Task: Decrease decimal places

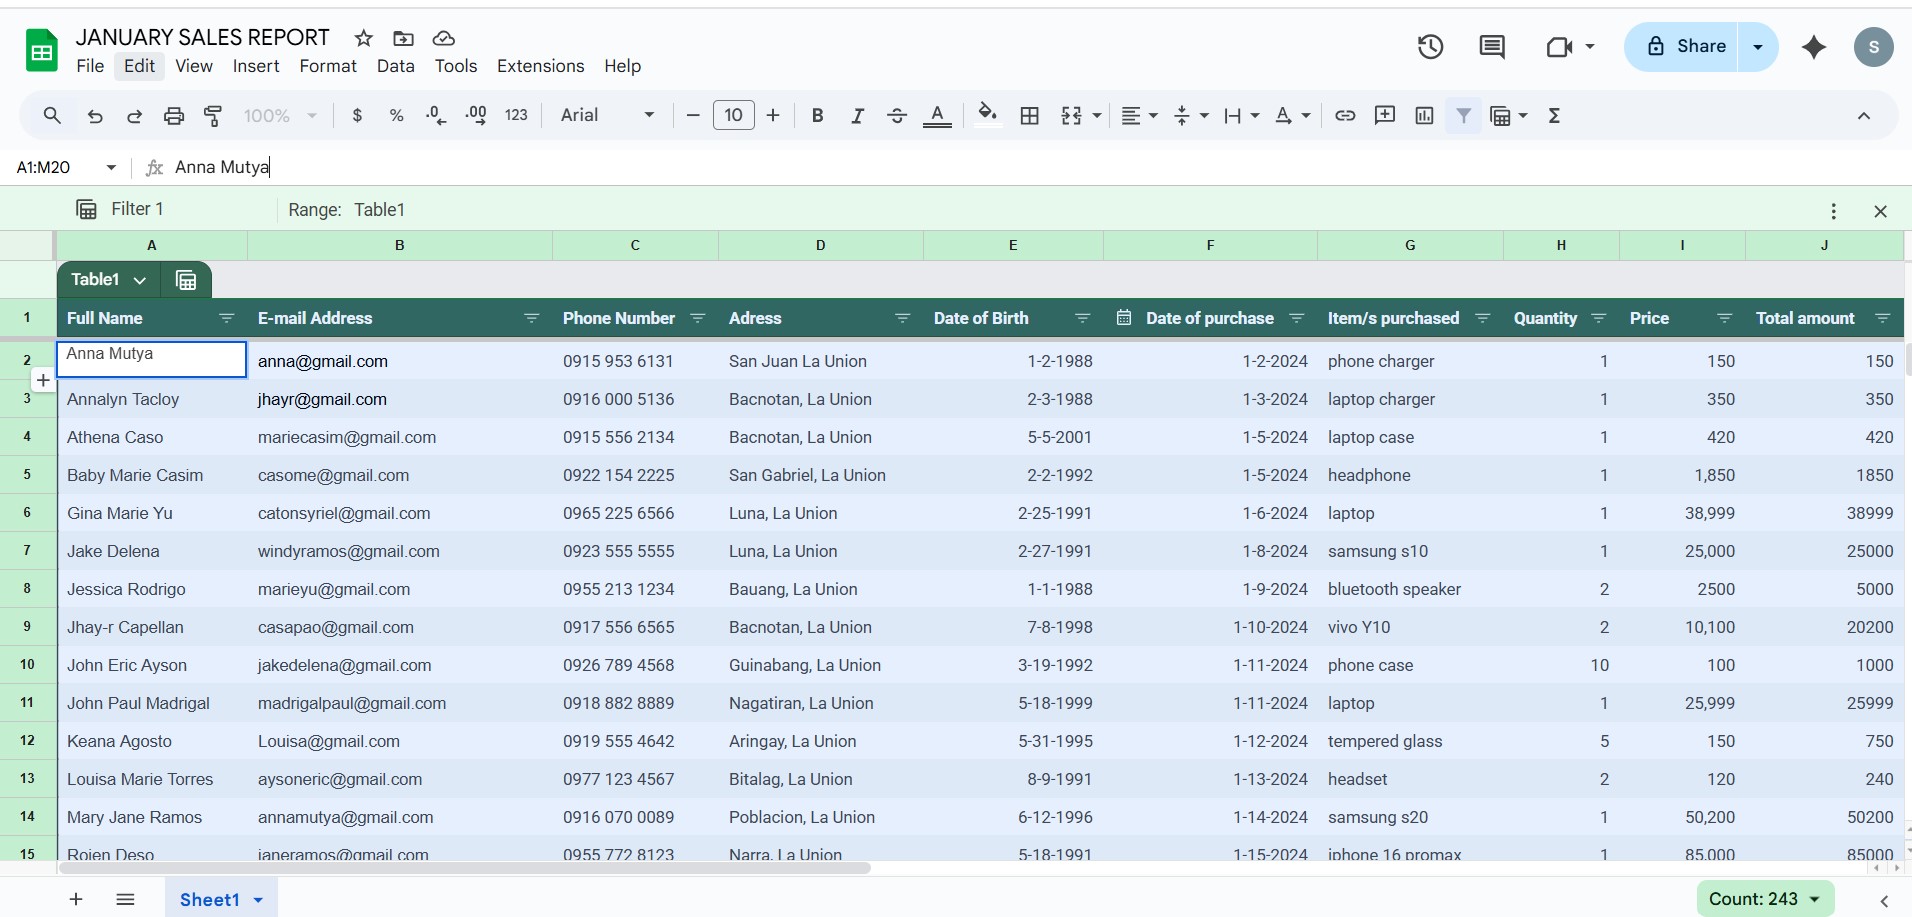Action: [x=436, y=116]
